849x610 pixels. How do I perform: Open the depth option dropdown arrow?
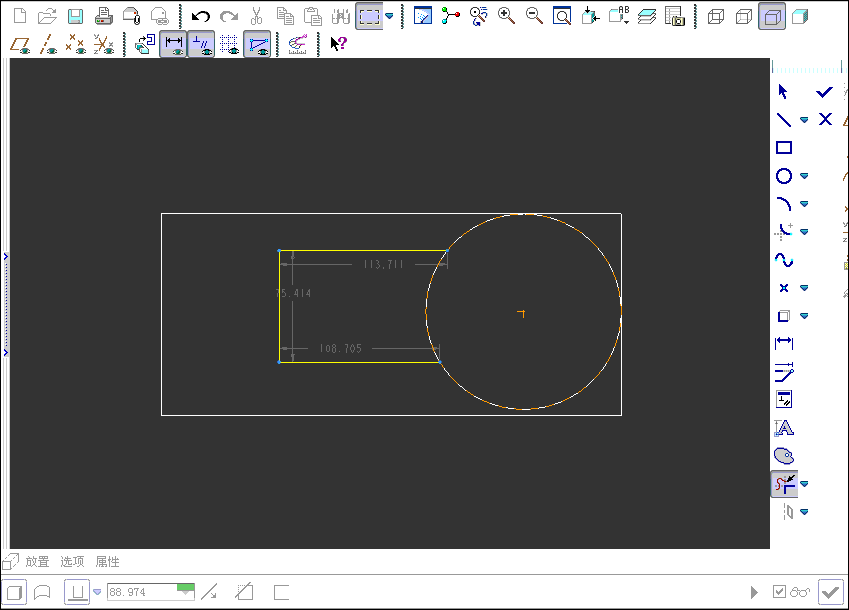[97, 592]
